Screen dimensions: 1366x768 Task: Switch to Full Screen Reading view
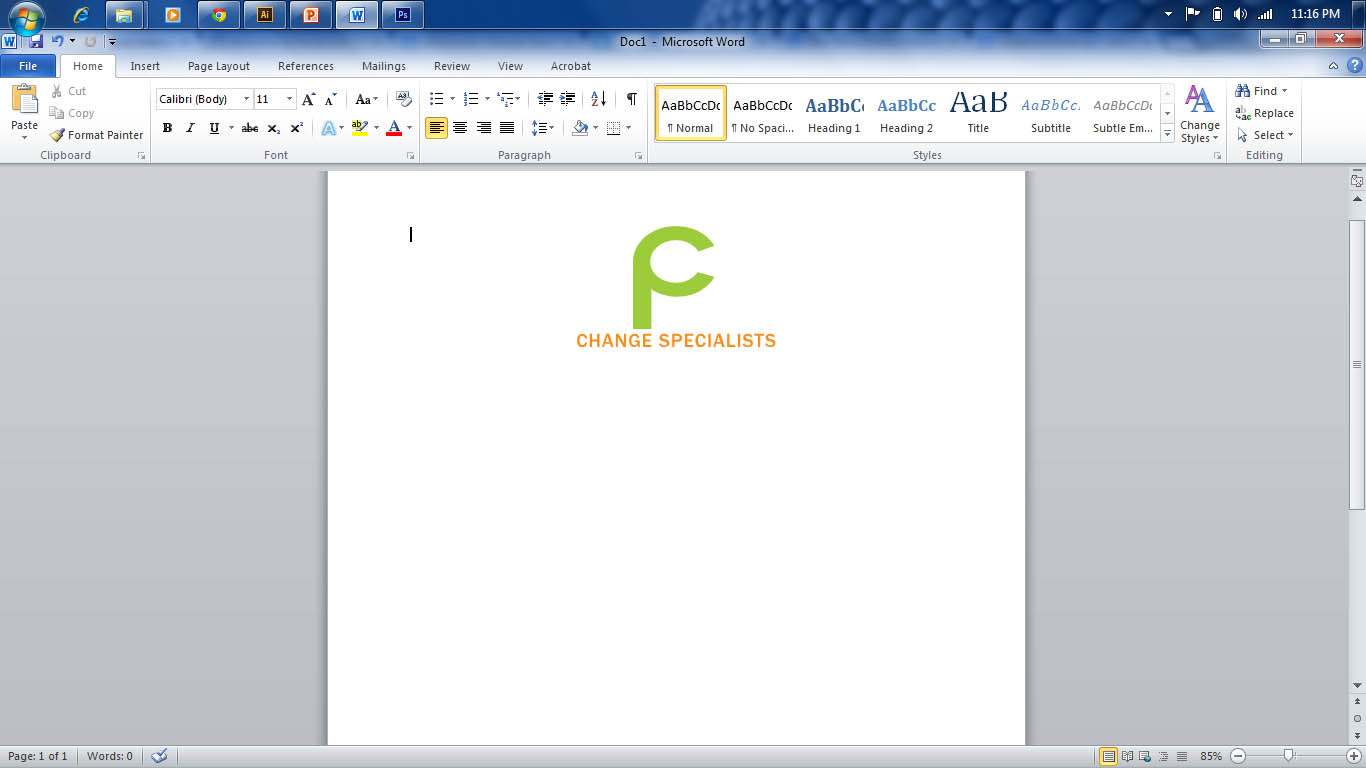1128,756
